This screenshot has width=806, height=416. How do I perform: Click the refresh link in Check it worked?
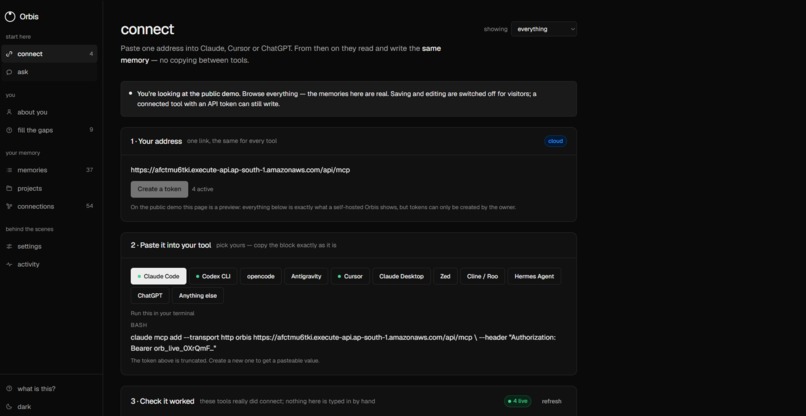coord(552,401)
